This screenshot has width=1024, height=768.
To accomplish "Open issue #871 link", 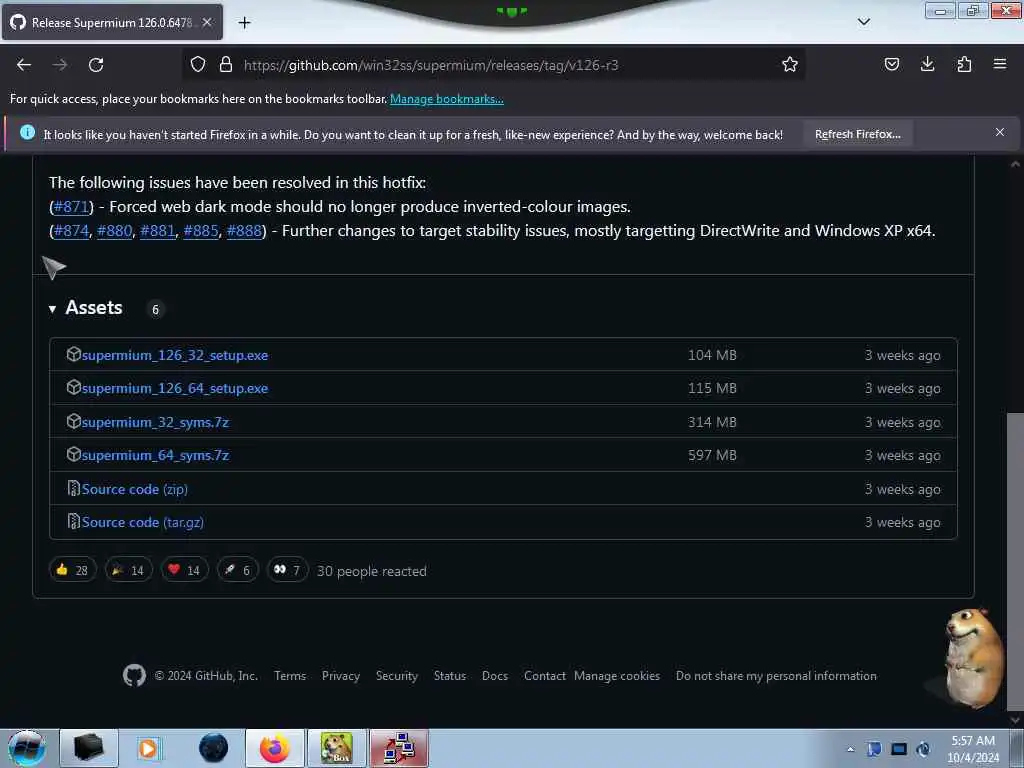I will 71,207.
